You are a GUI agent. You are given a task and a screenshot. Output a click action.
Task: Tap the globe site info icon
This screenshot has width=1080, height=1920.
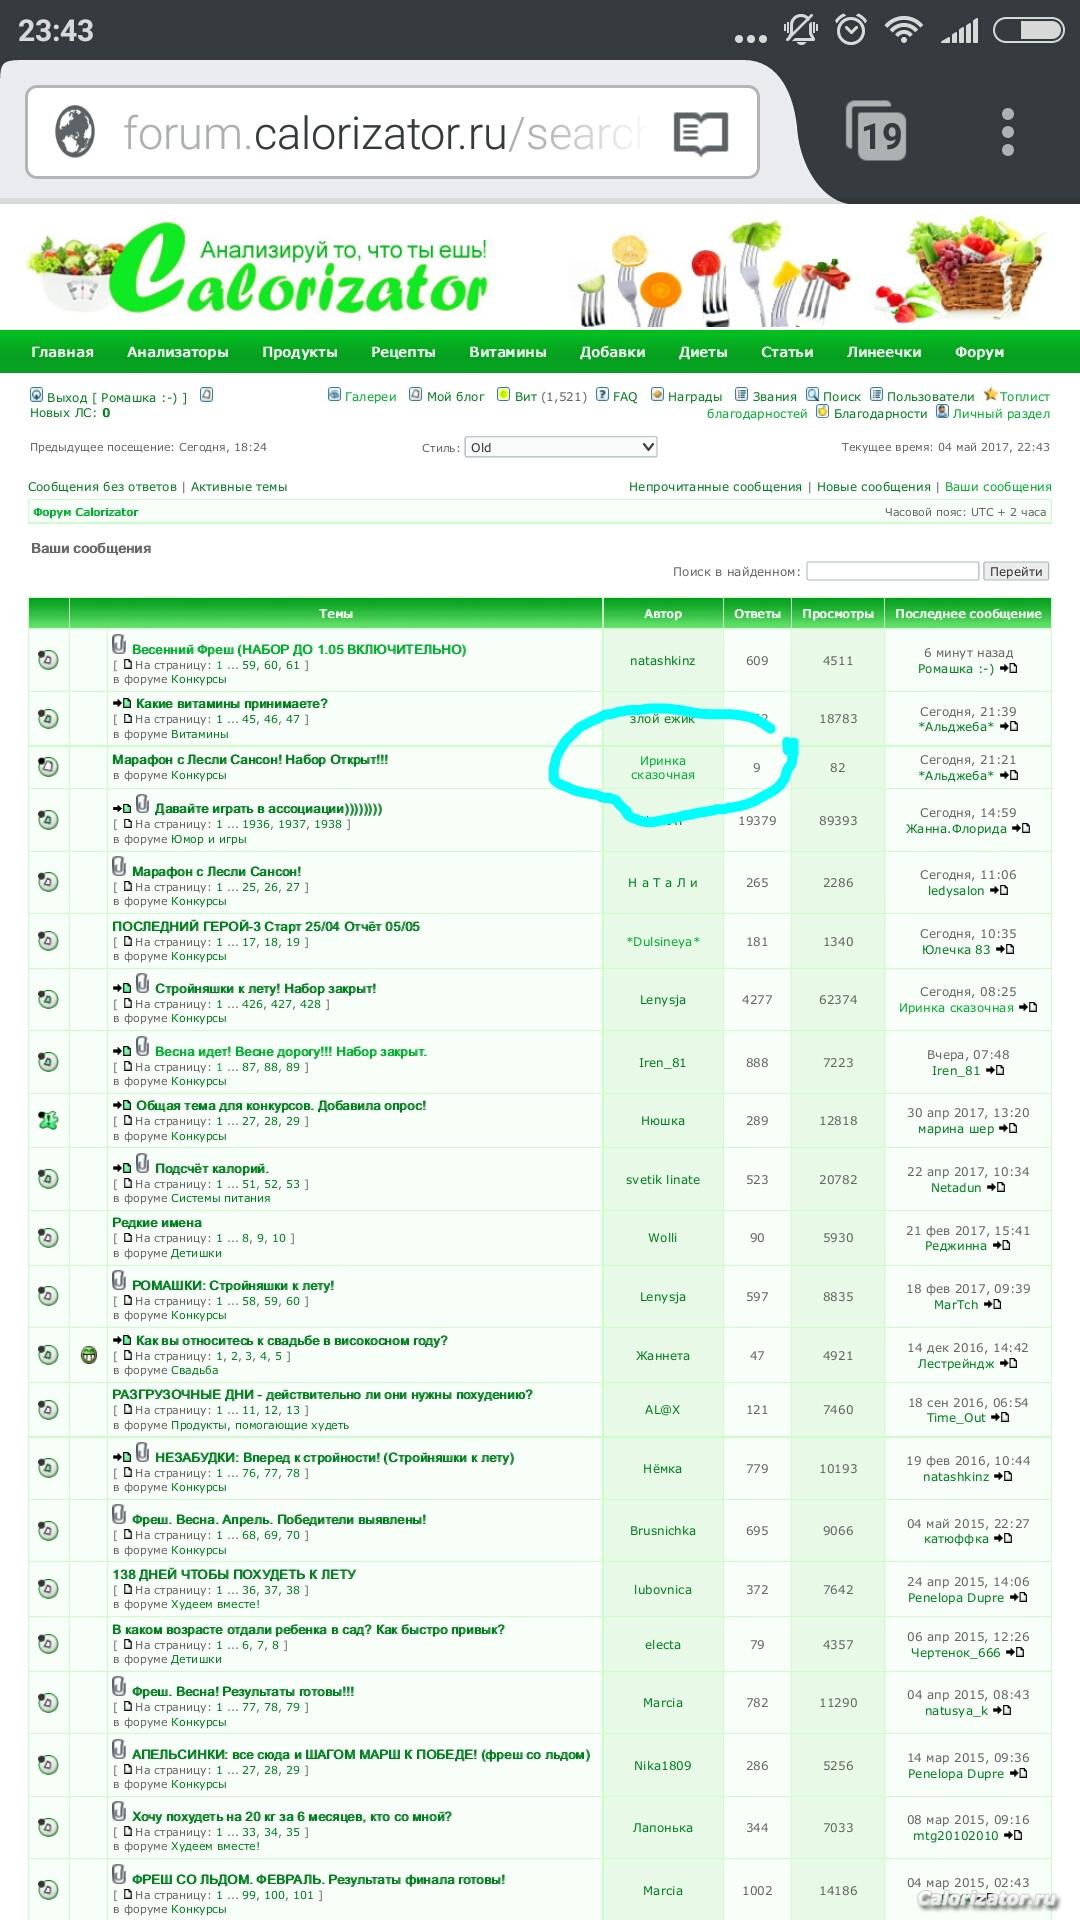pos(75,132)
